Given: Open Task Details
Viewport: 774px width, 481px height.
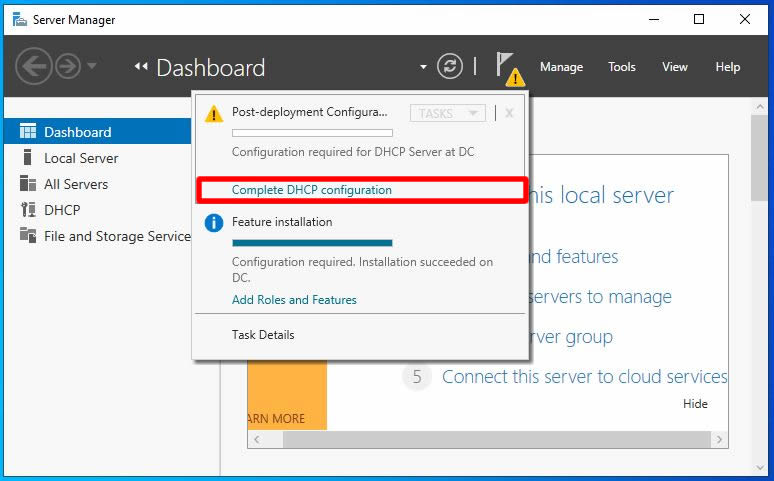Looking at the screenshot, I should coord(263,335).
